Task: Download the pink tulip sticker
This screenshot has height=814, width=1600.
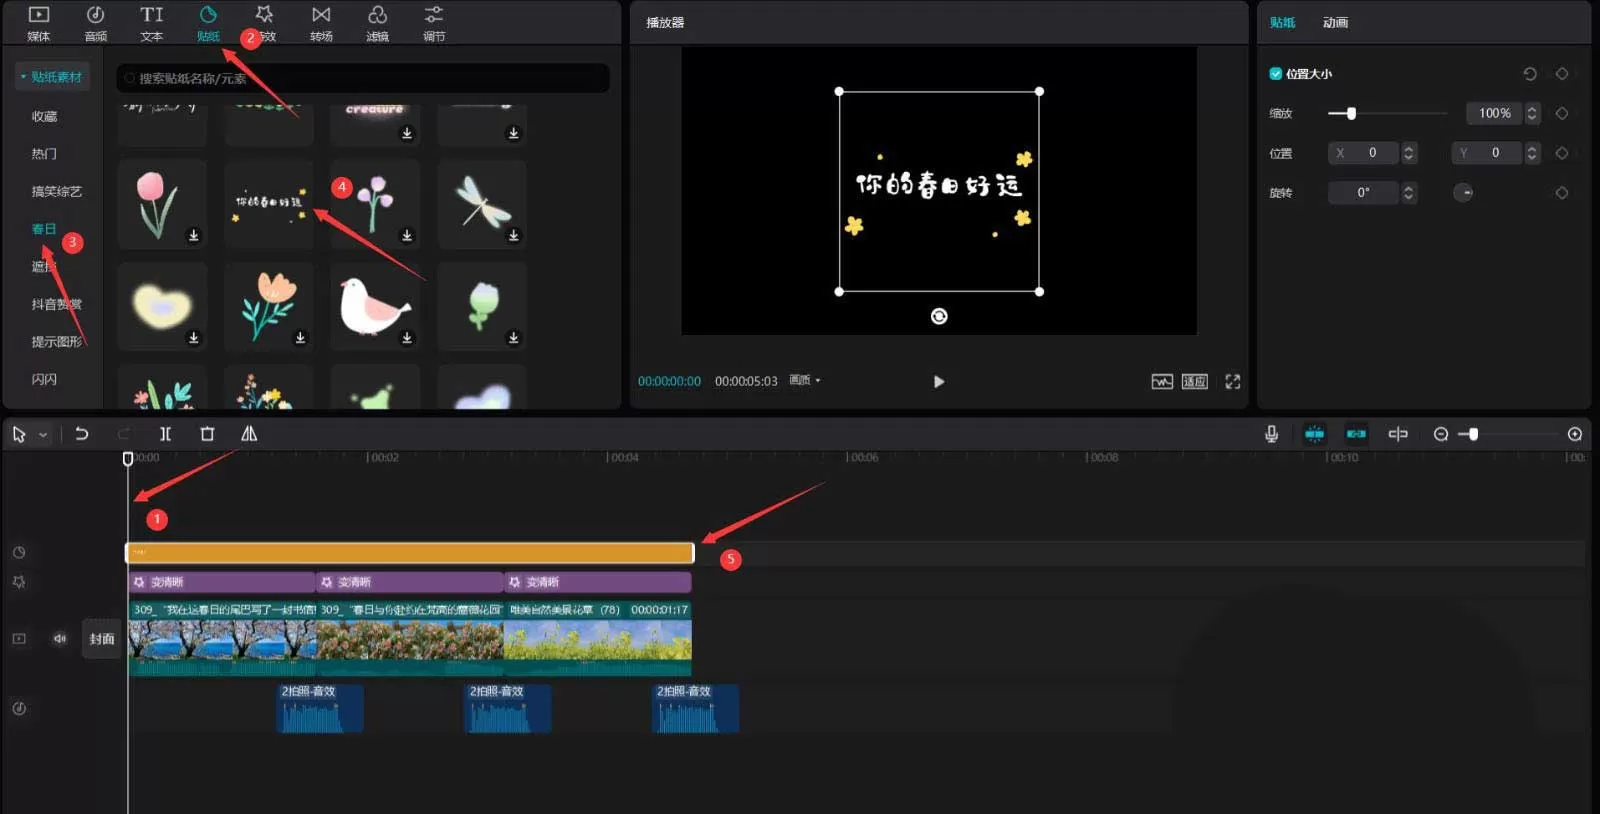Action: pyautogui.click(x=194, y=236)
